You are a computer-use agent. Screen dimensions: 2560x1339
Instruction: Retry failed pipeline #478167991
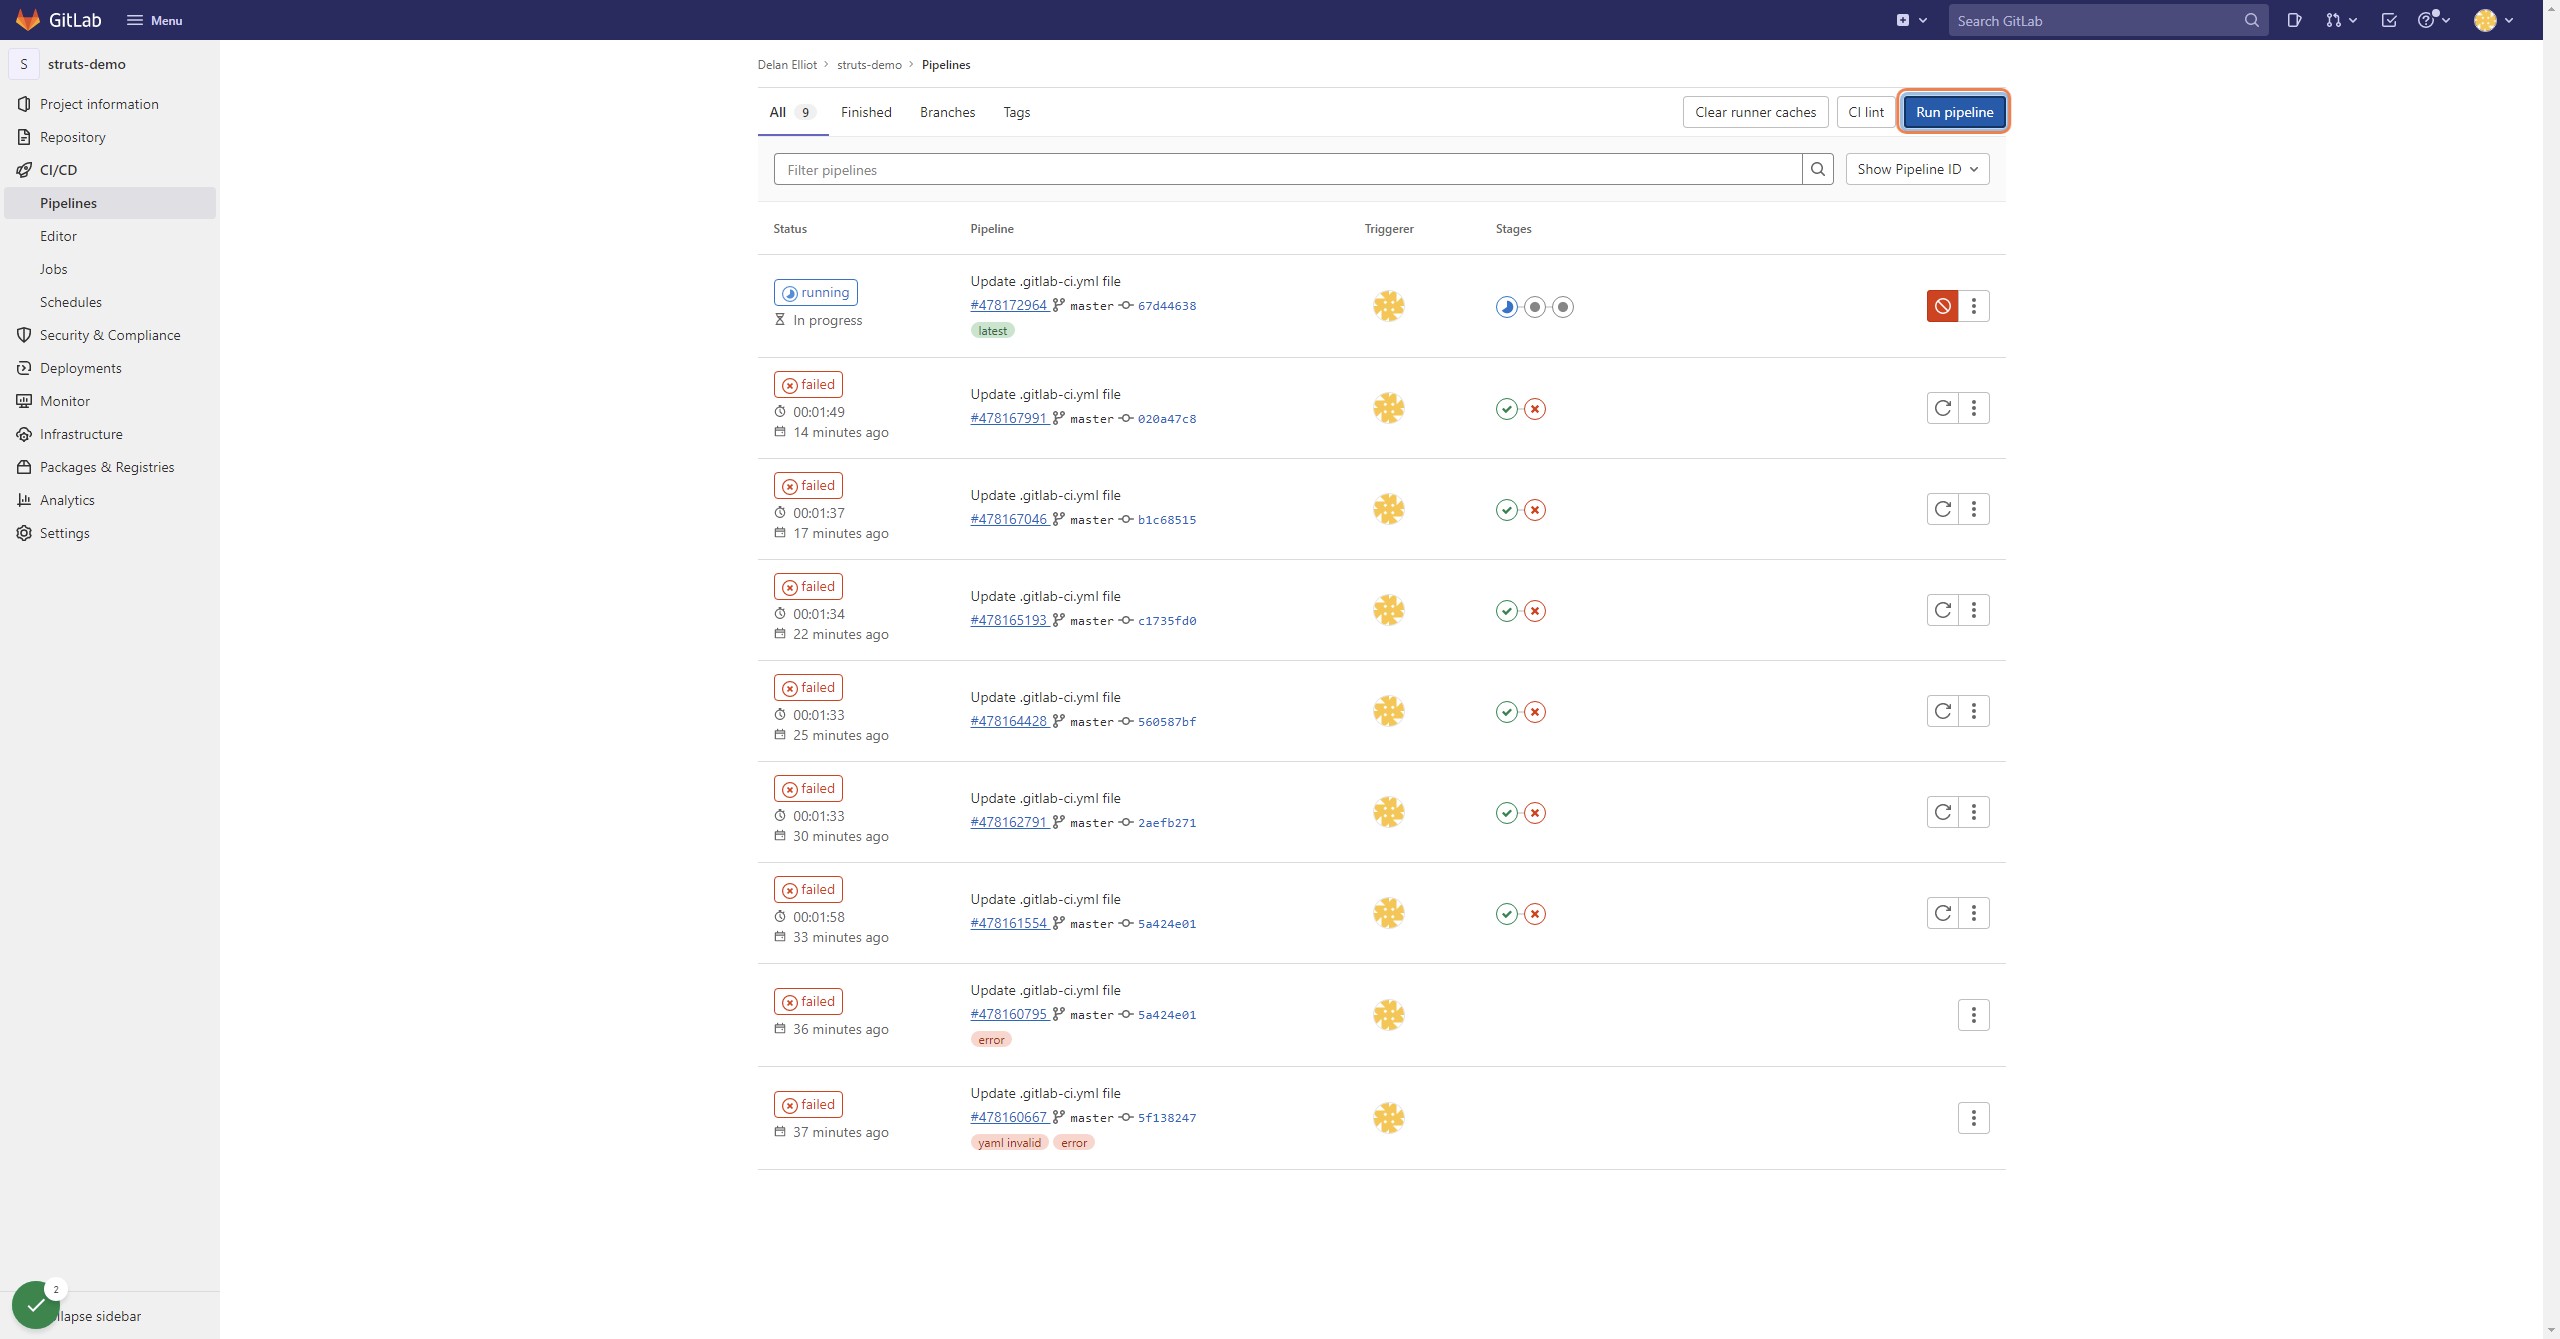pos(1942,408)
